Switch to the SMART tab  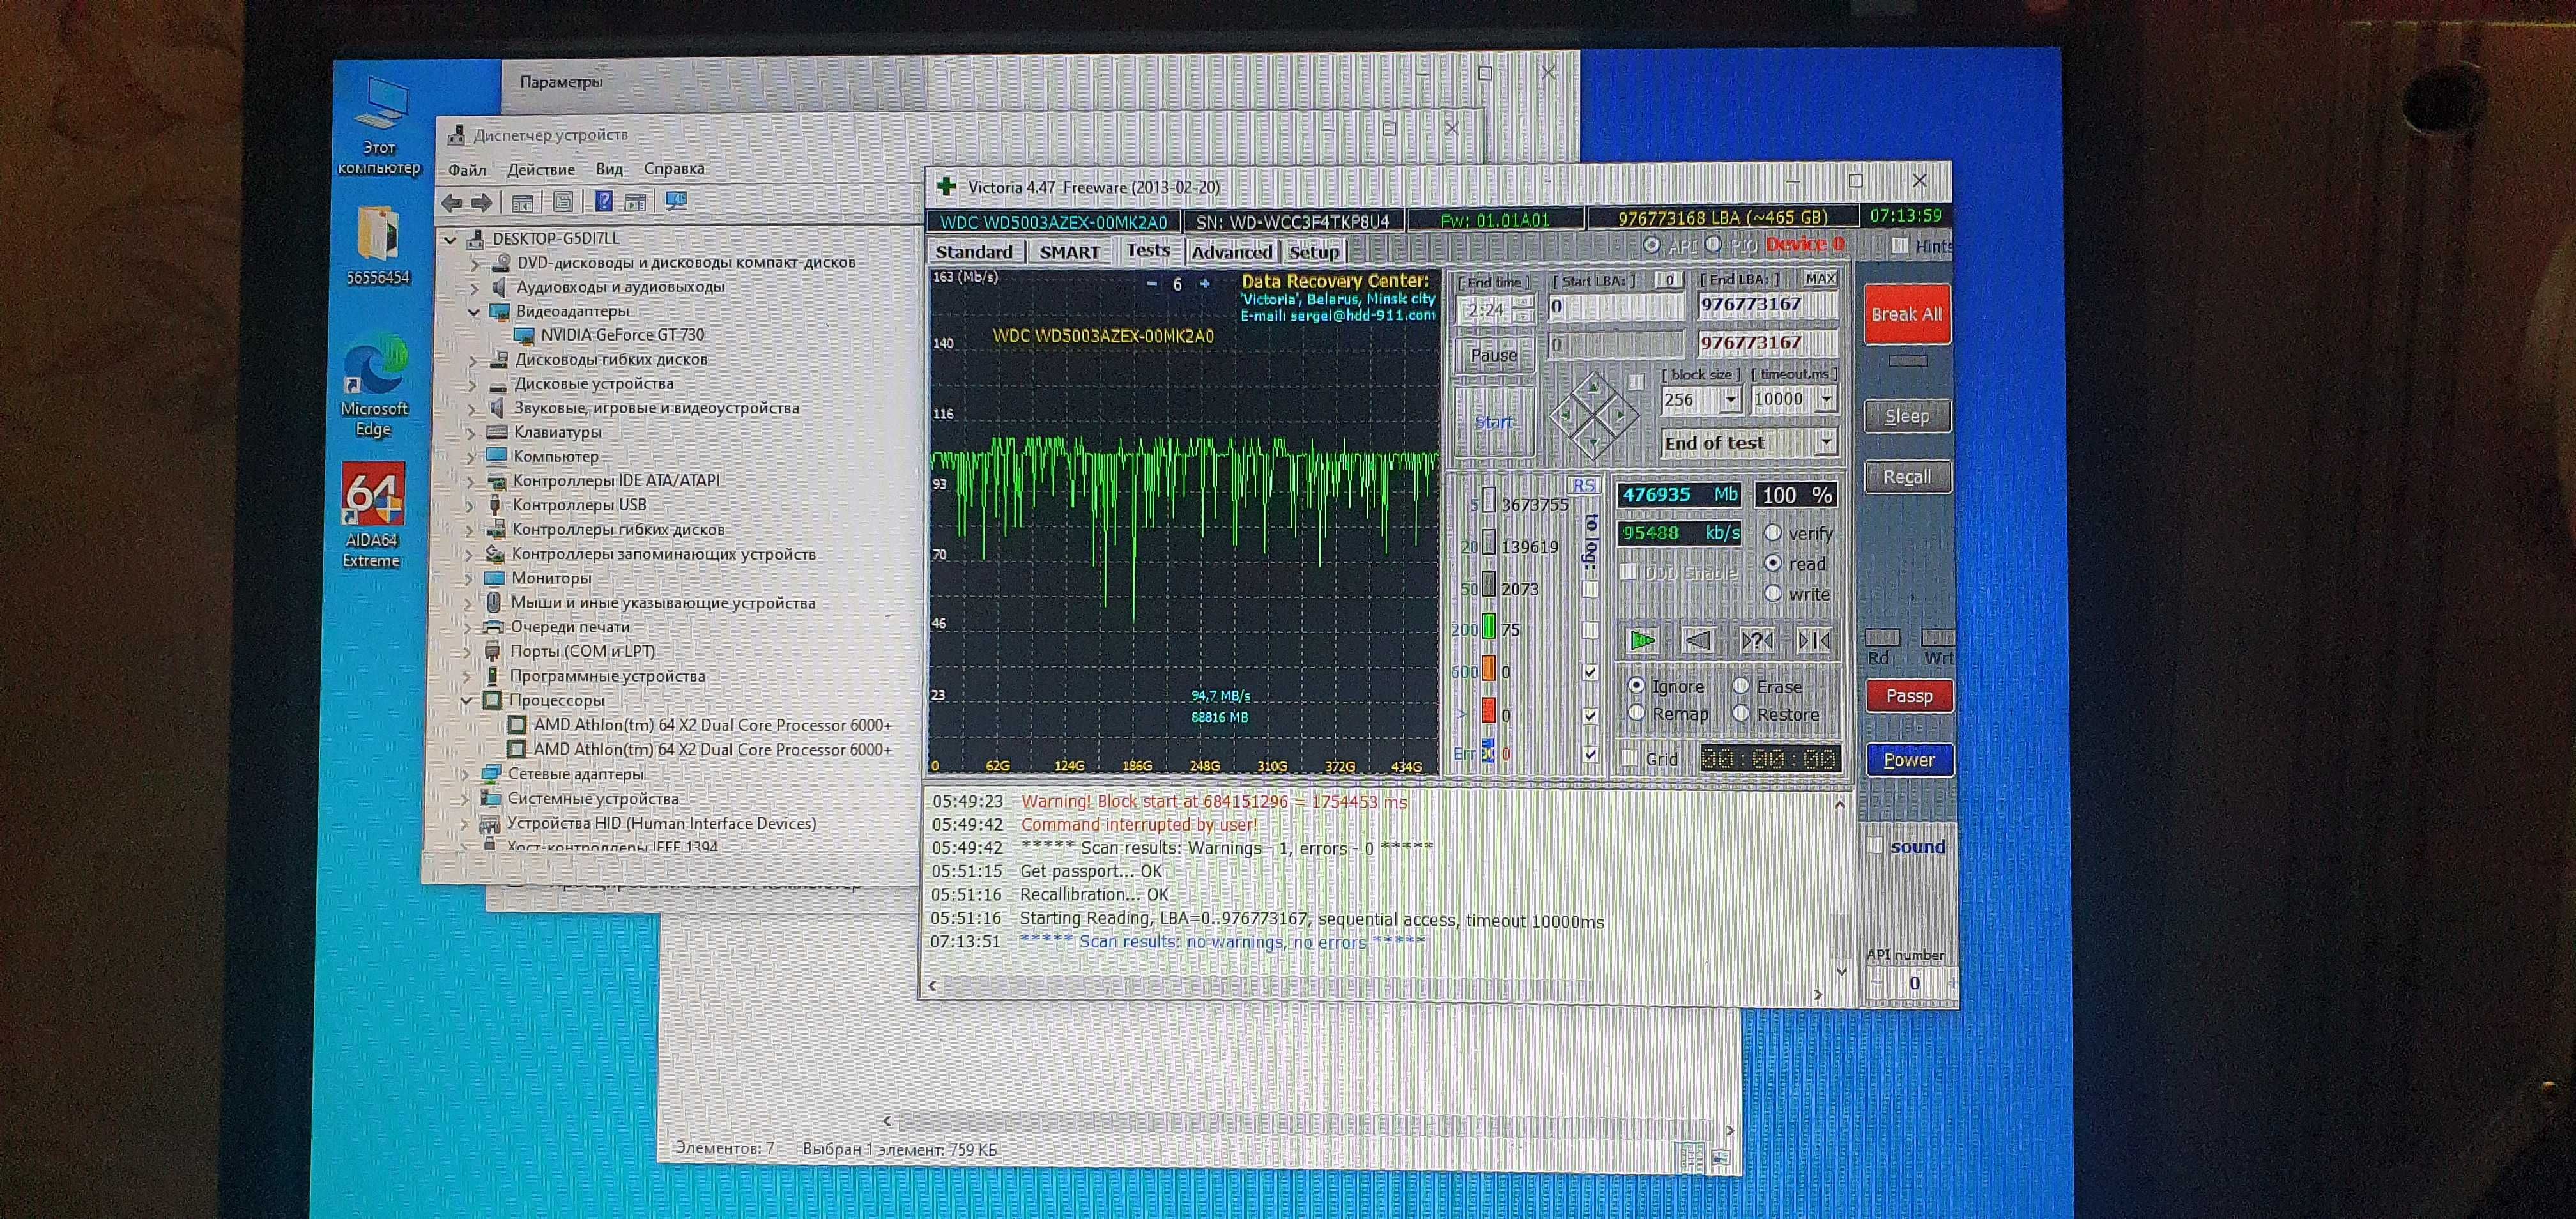coord(1069,252)
